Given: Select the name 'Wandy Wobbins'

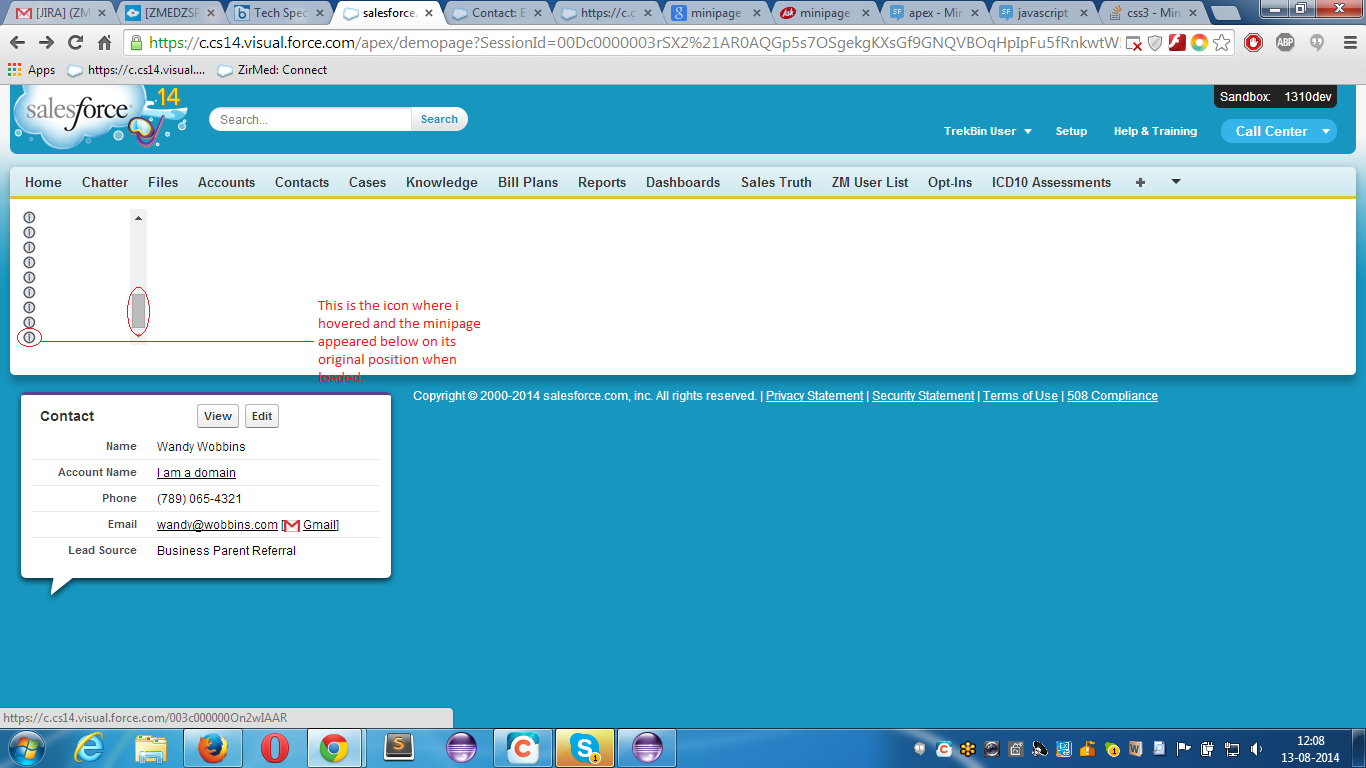Looking at the screenshot, I should point(201,447).
